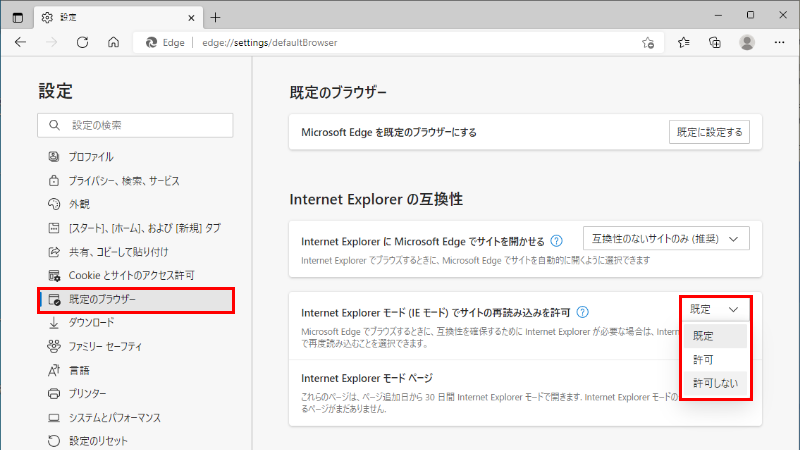800x450 pixels.
Task: Click the 既定のブラウザー heading
Action: (338, 92)
